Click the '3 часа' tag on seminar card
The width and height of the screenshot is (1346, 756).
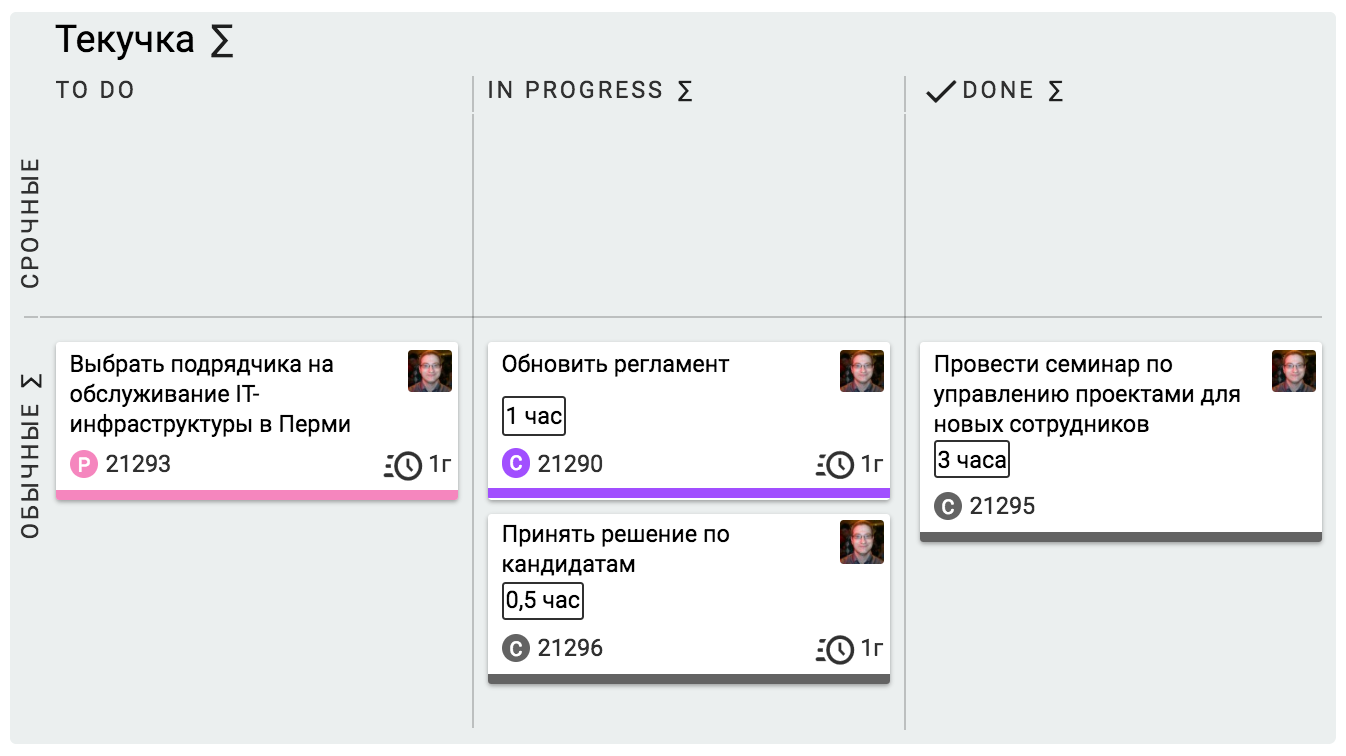(x=972, y=460)
